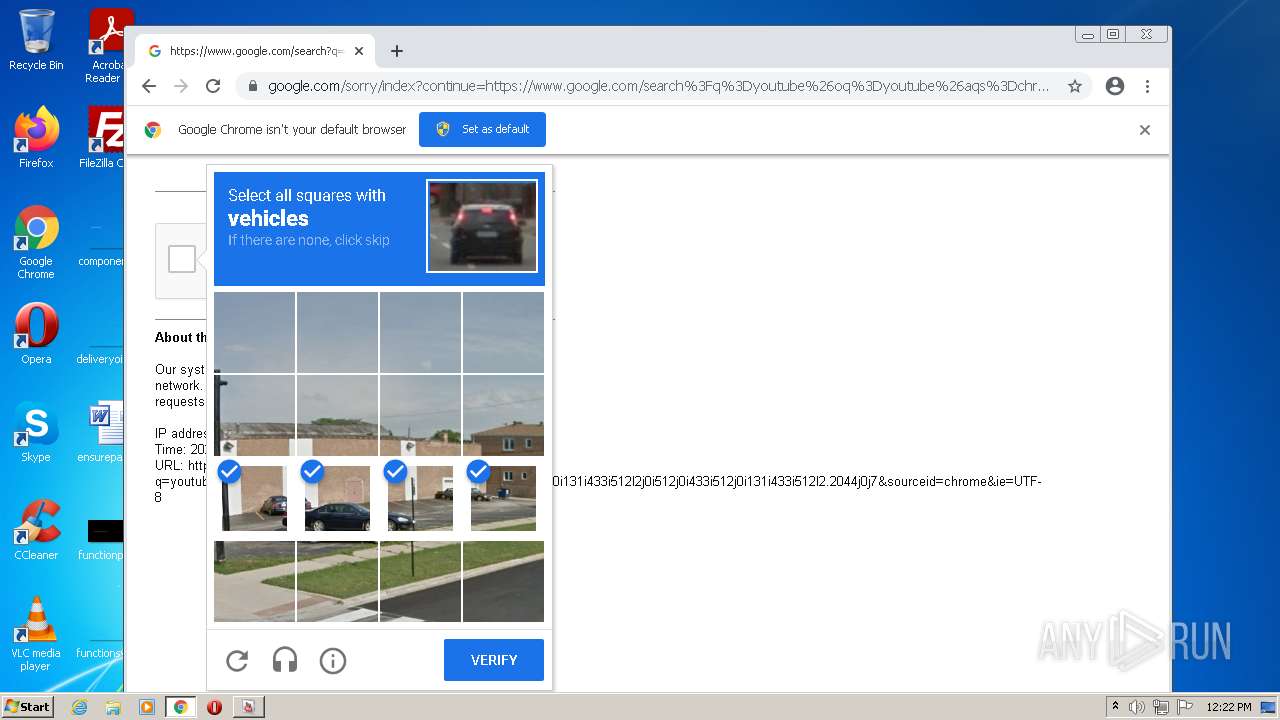Viewport: 1280px width, 720px height.
Task: Open Opera icon in taskbar
Action: pos(214,707)
